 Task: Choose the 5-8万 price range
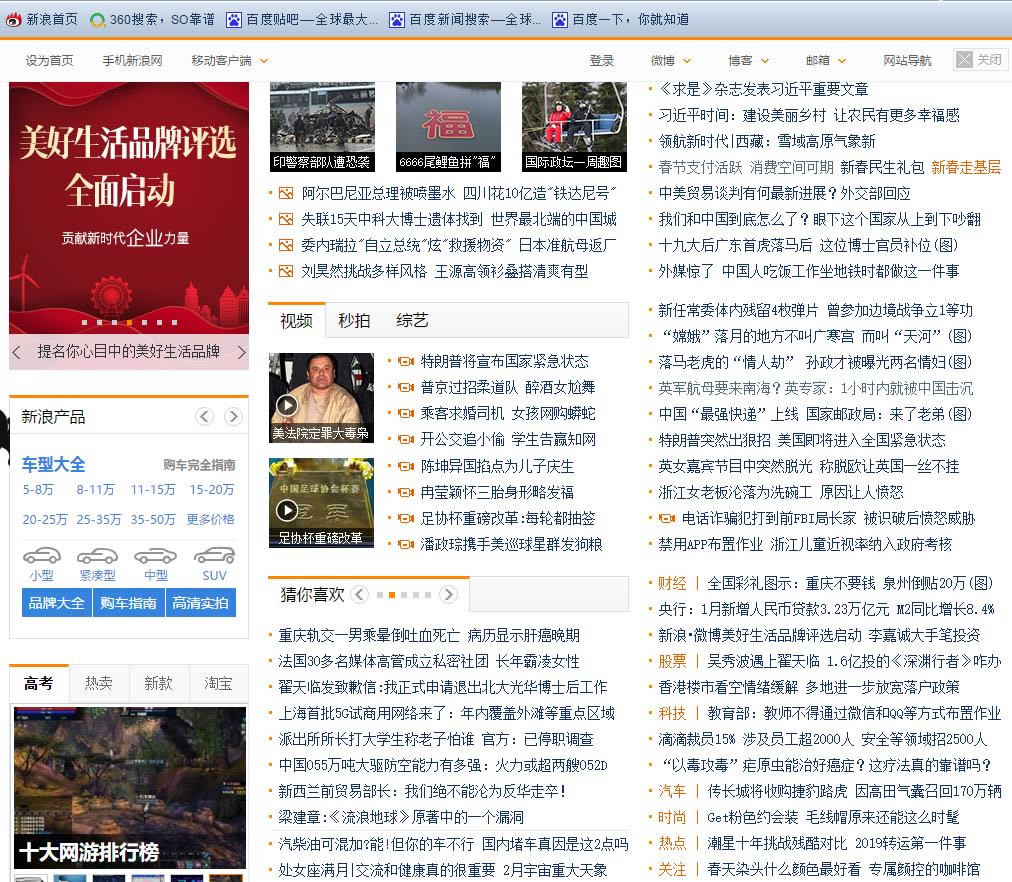point(38,490)
